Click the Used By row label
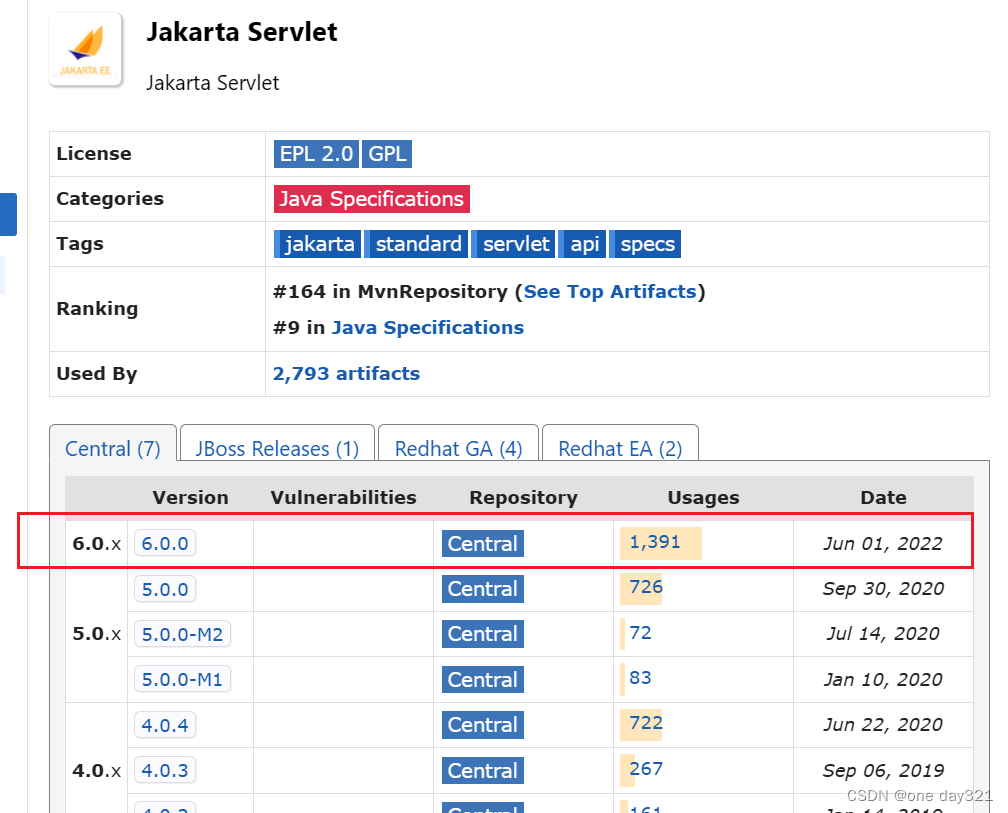Image resolution: width=1008 pixels, height=813 pixels. click(97, 373)
